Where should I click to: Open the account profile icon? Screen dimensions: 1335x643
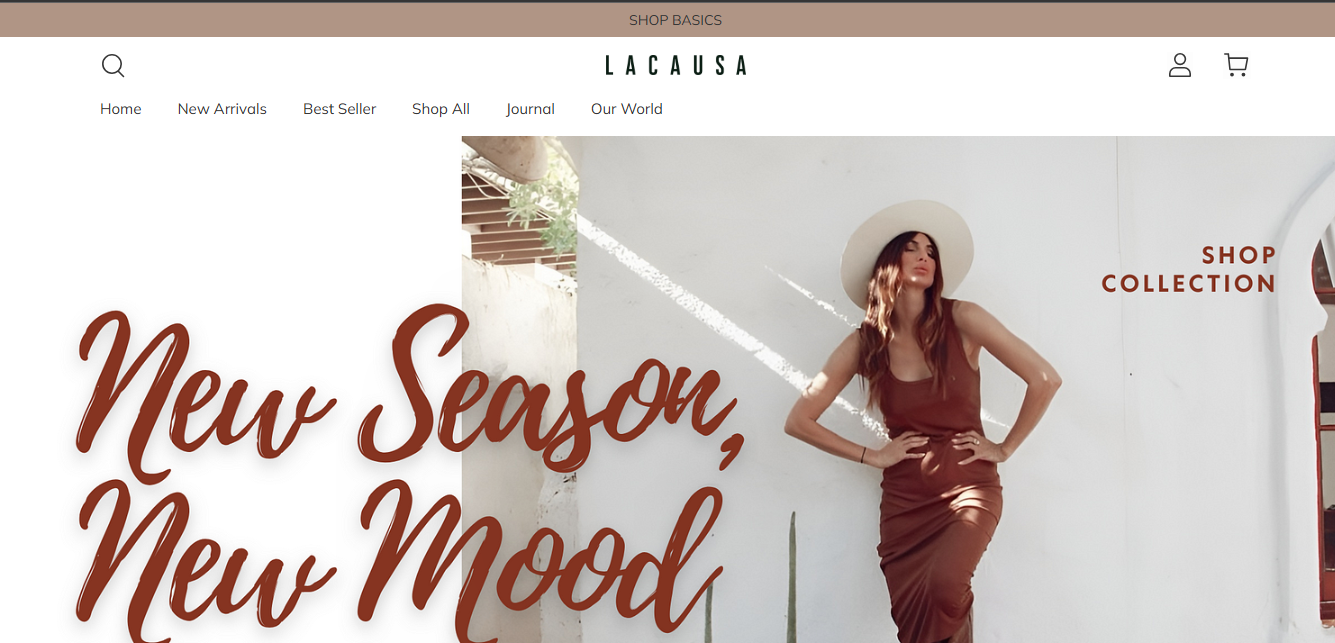(x=1180, y=65)
